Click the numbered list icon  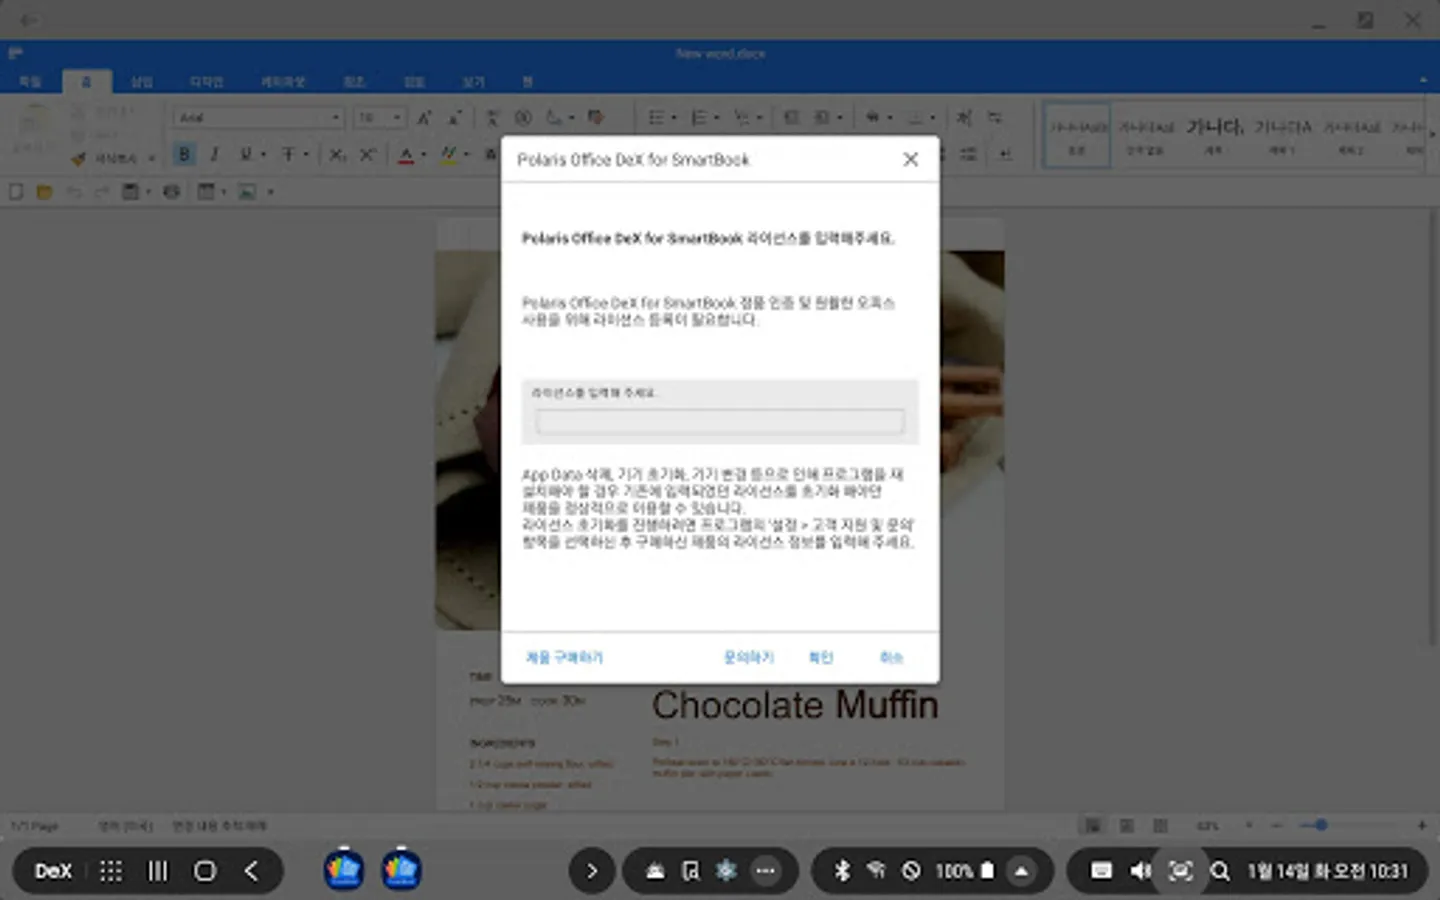click(x=699, y=118)
